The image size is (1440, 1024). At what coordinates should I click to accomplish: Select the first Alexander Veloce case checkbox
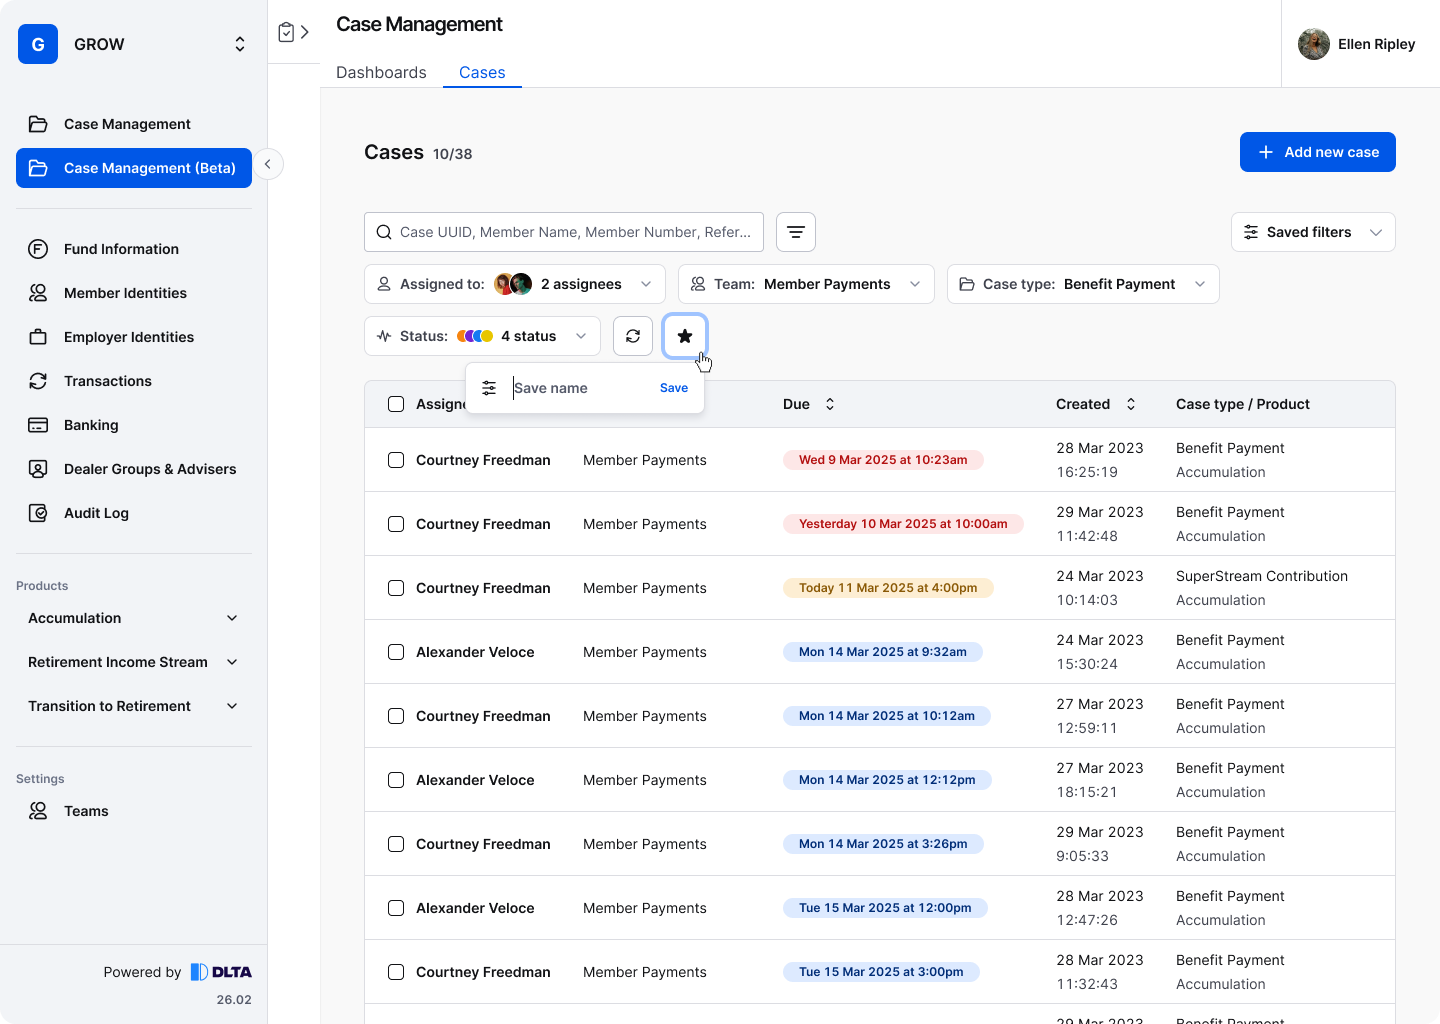coord(396,652)
